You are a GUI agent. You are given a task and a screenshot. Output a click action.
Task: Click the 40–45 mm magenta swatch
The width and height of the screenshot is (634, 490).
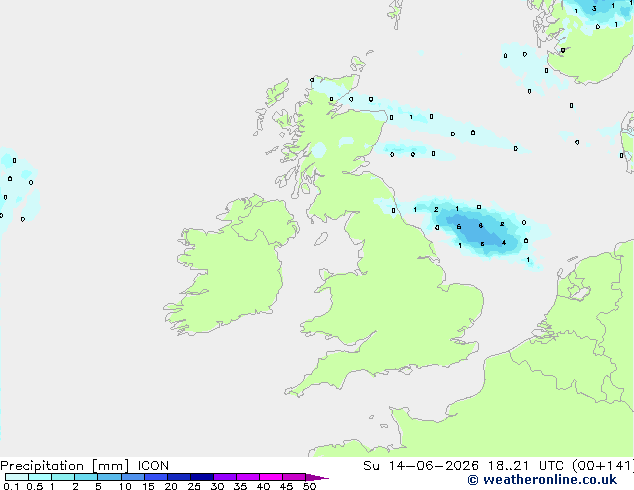(271, 477)
